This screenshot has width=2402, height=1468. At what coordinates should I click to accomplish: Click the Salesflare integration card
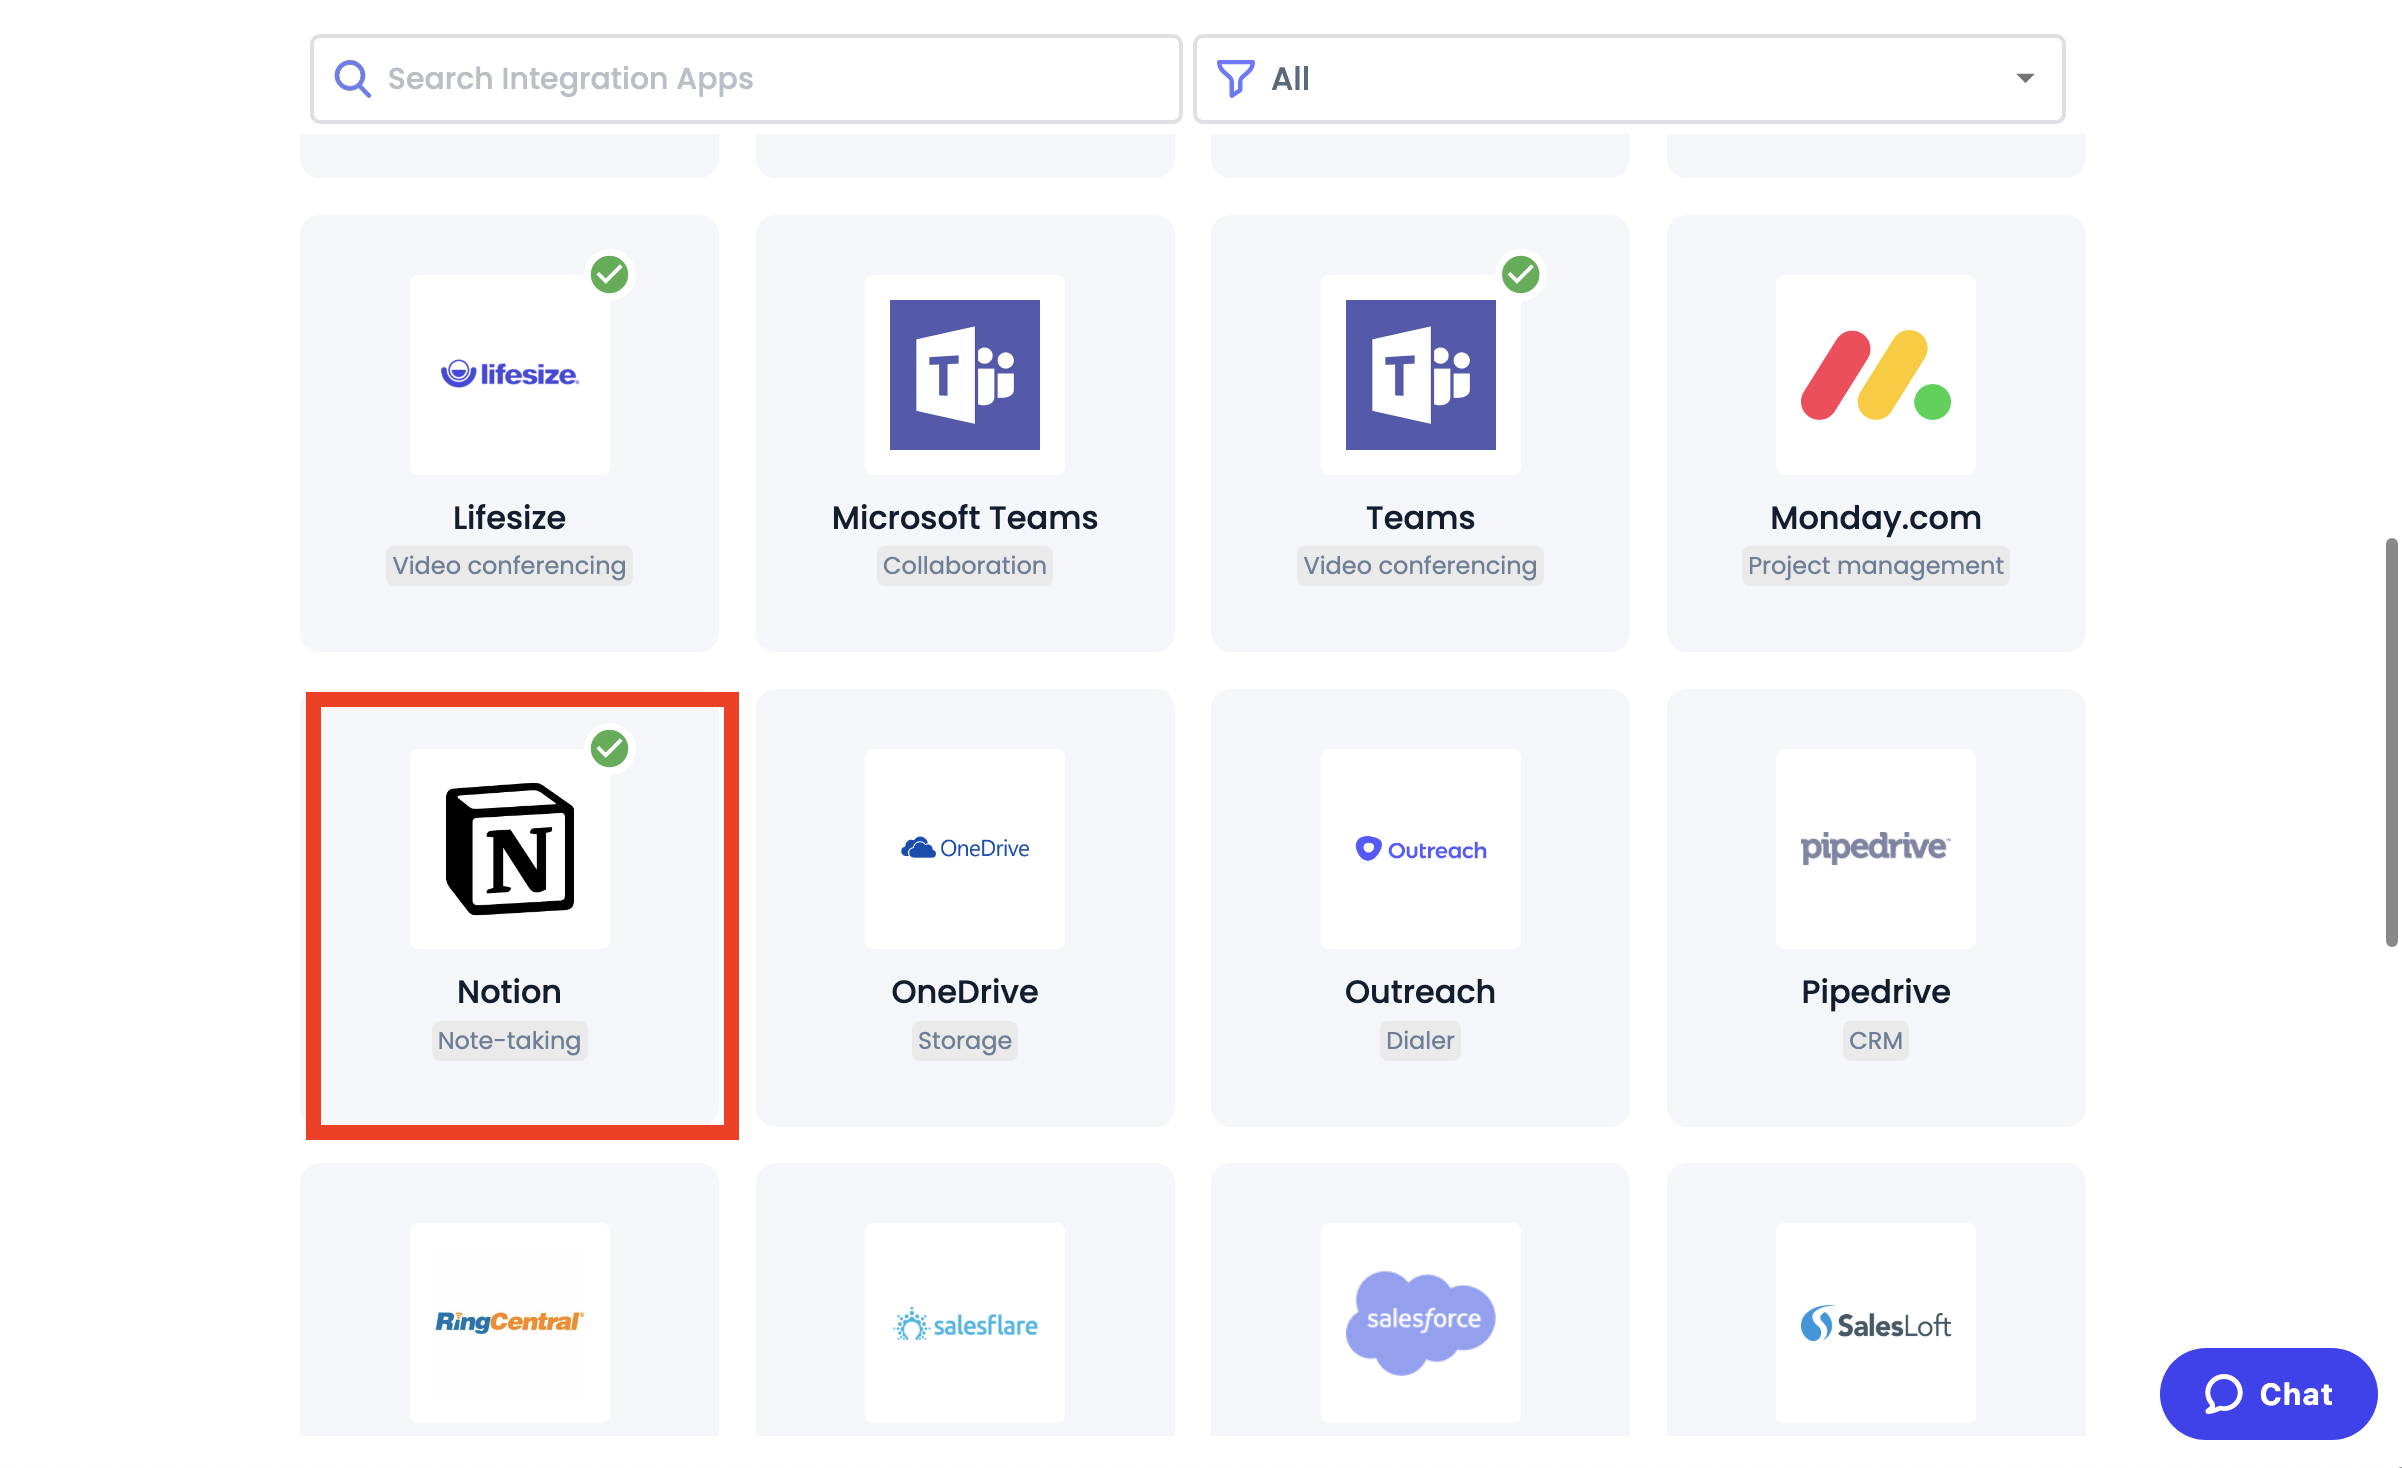964,1322
